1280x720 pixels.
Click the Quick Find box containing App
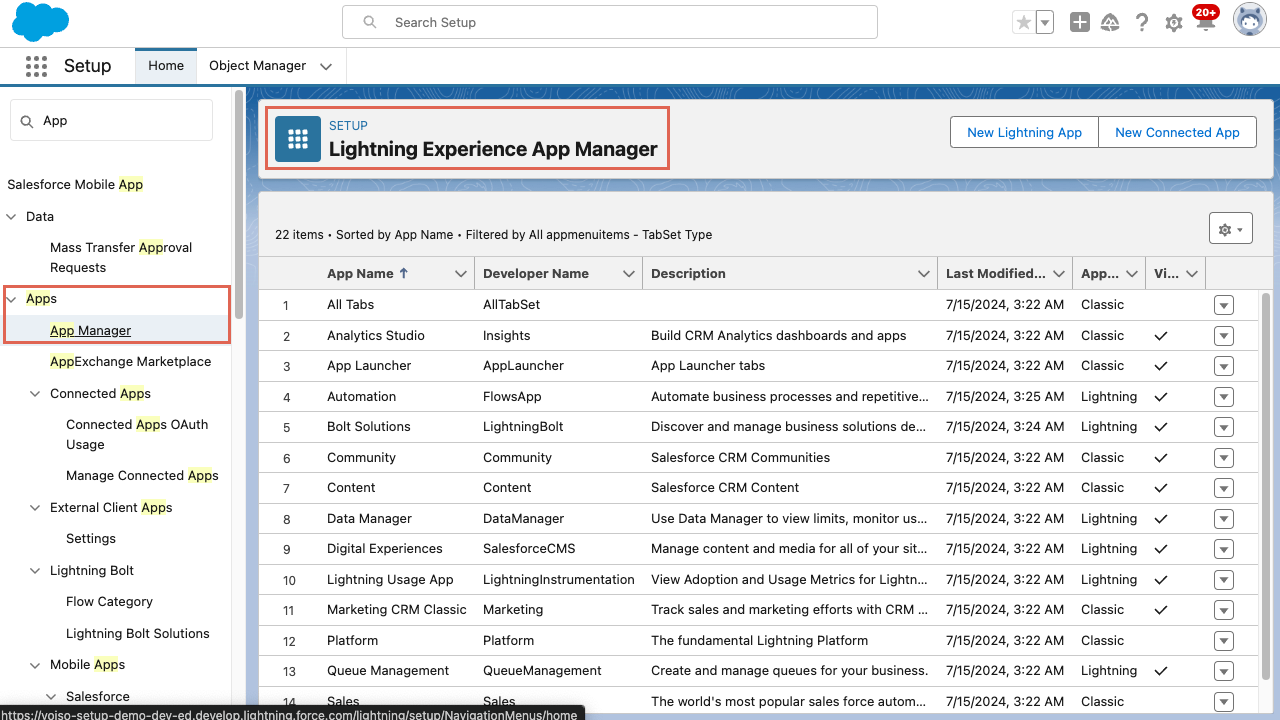[112, 120]
